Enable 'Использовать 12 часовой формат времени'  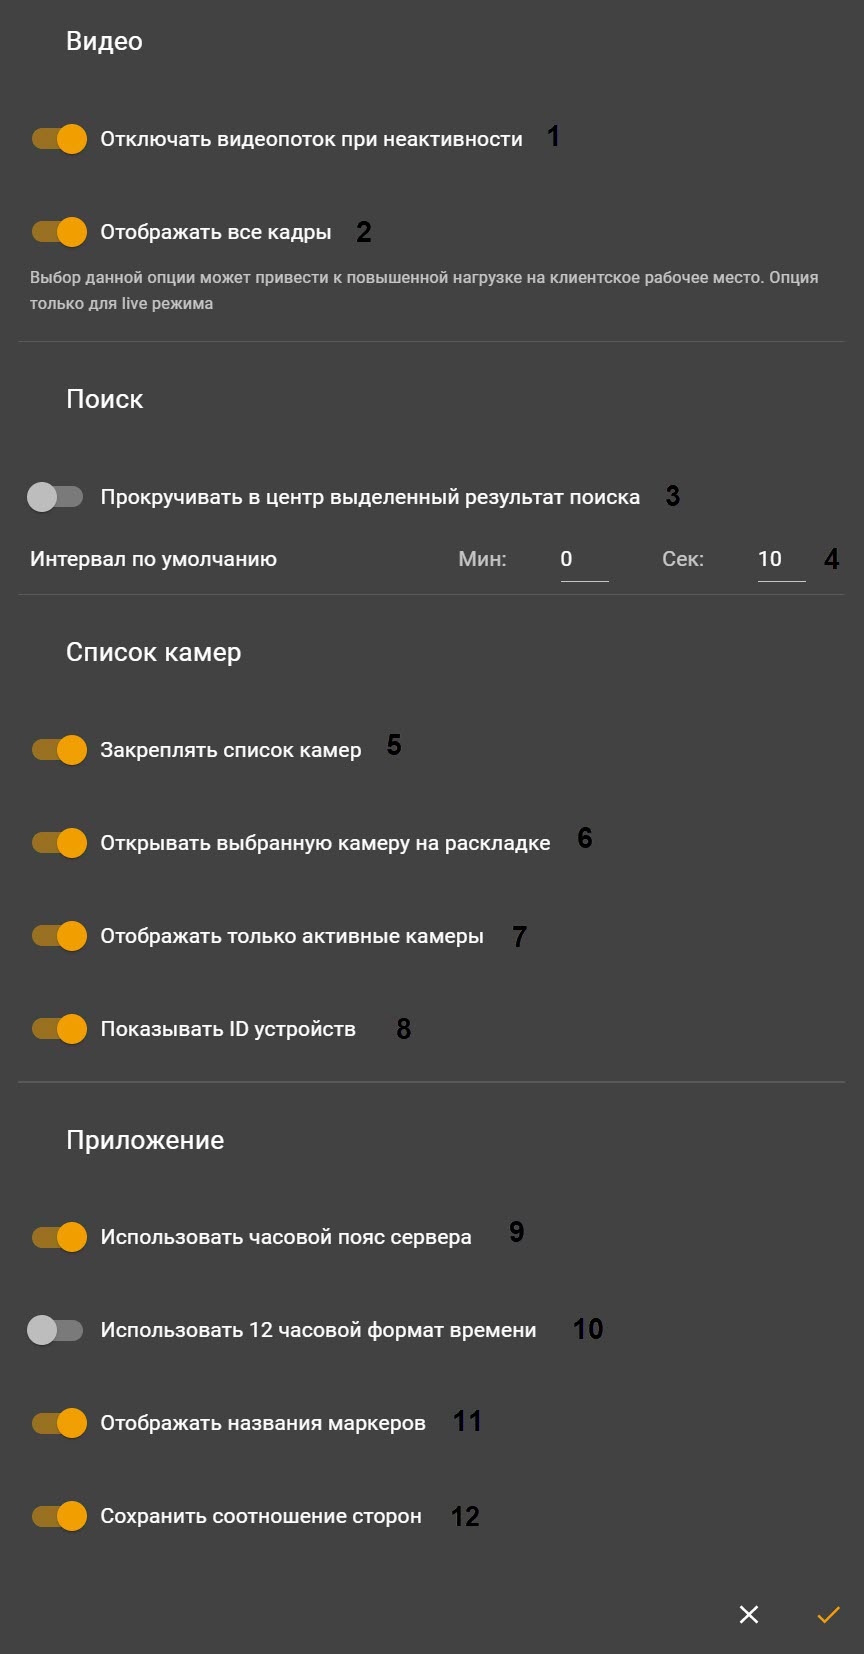pos(55,1330)
